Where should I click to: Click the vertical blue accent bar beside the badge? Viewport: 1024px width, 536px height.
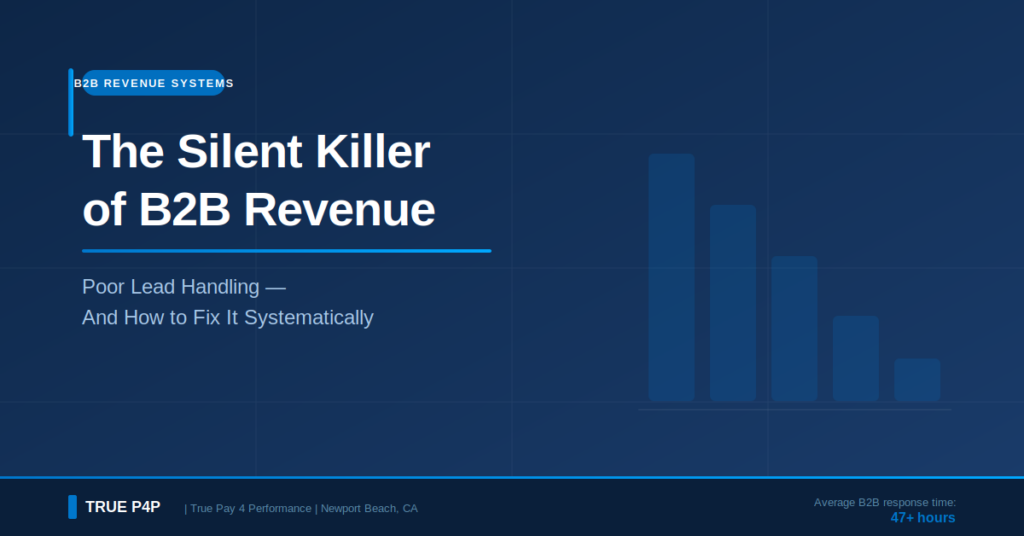(71, 102)
